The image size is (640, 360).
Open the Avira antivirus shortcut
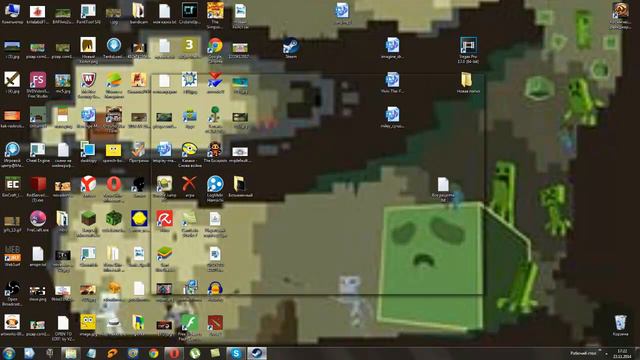pos(164,219)
